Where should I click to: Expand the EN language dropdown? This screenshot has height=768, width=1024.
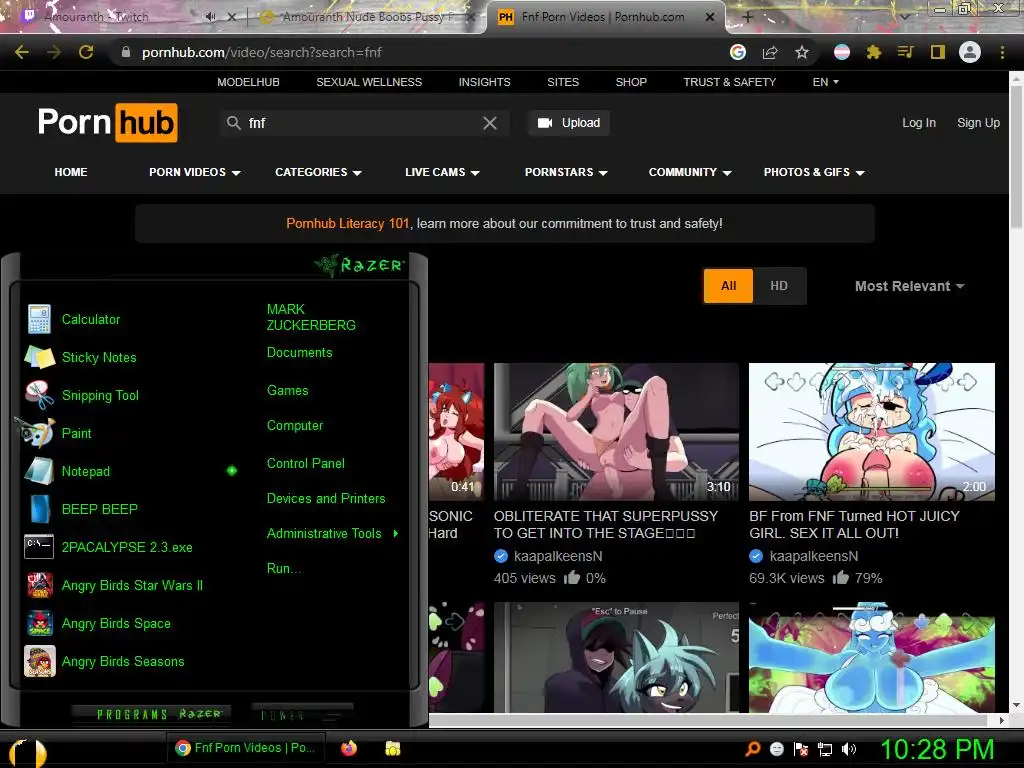click(825, 82)
